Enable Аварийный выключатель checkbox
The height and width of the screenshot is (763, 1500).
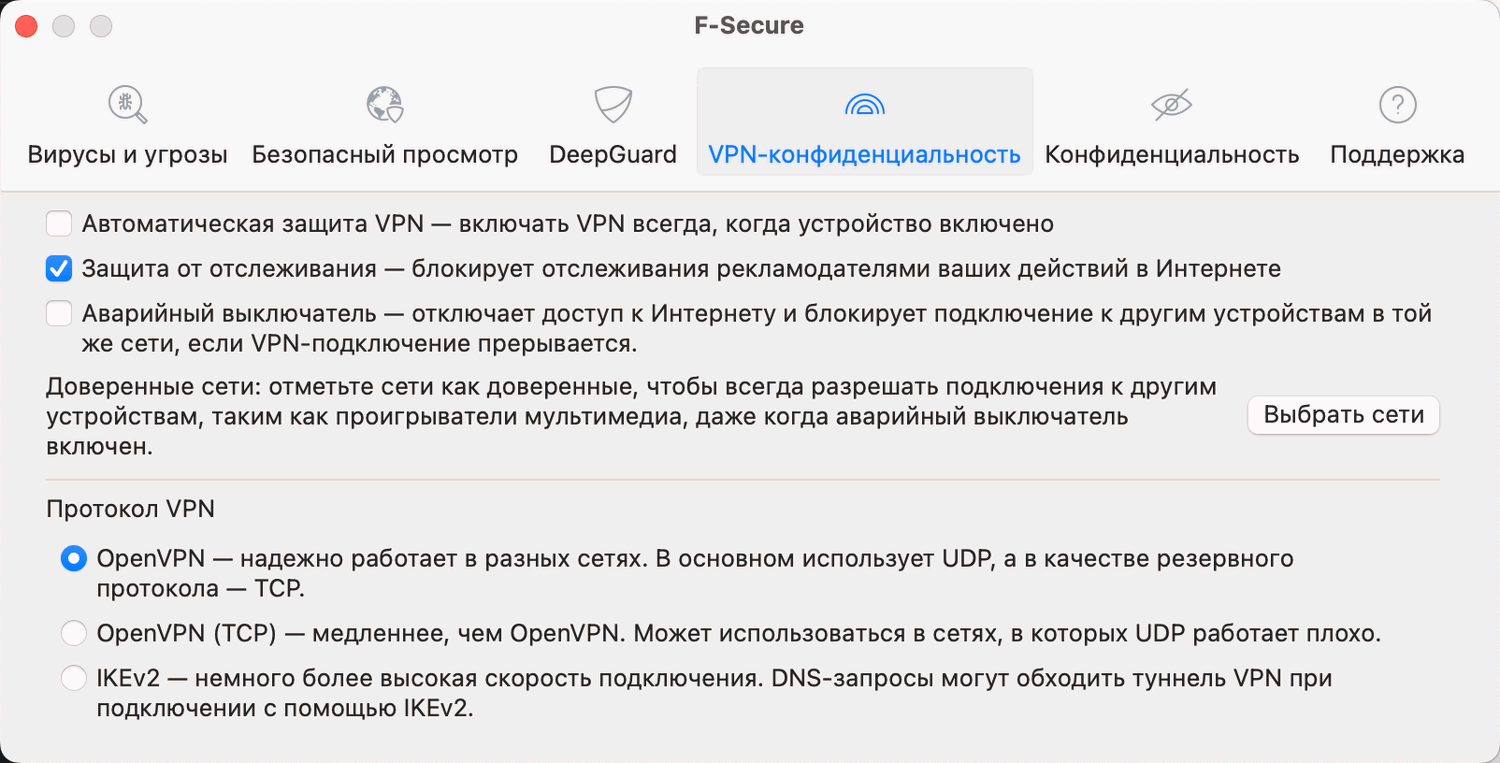[x=59, y=314]
